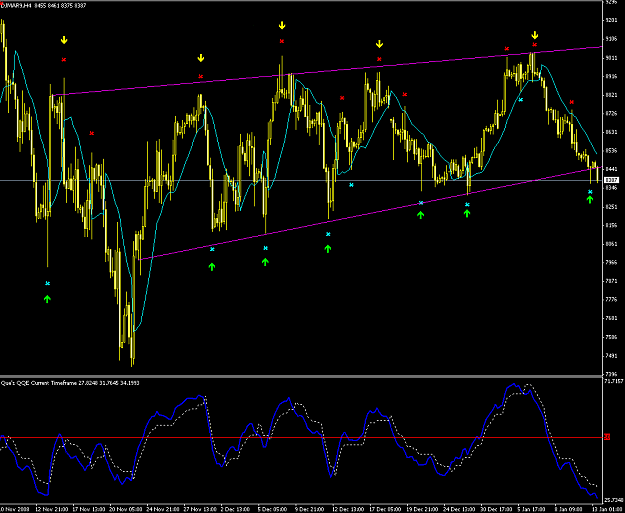Click the 8251 price scale label

611,207
